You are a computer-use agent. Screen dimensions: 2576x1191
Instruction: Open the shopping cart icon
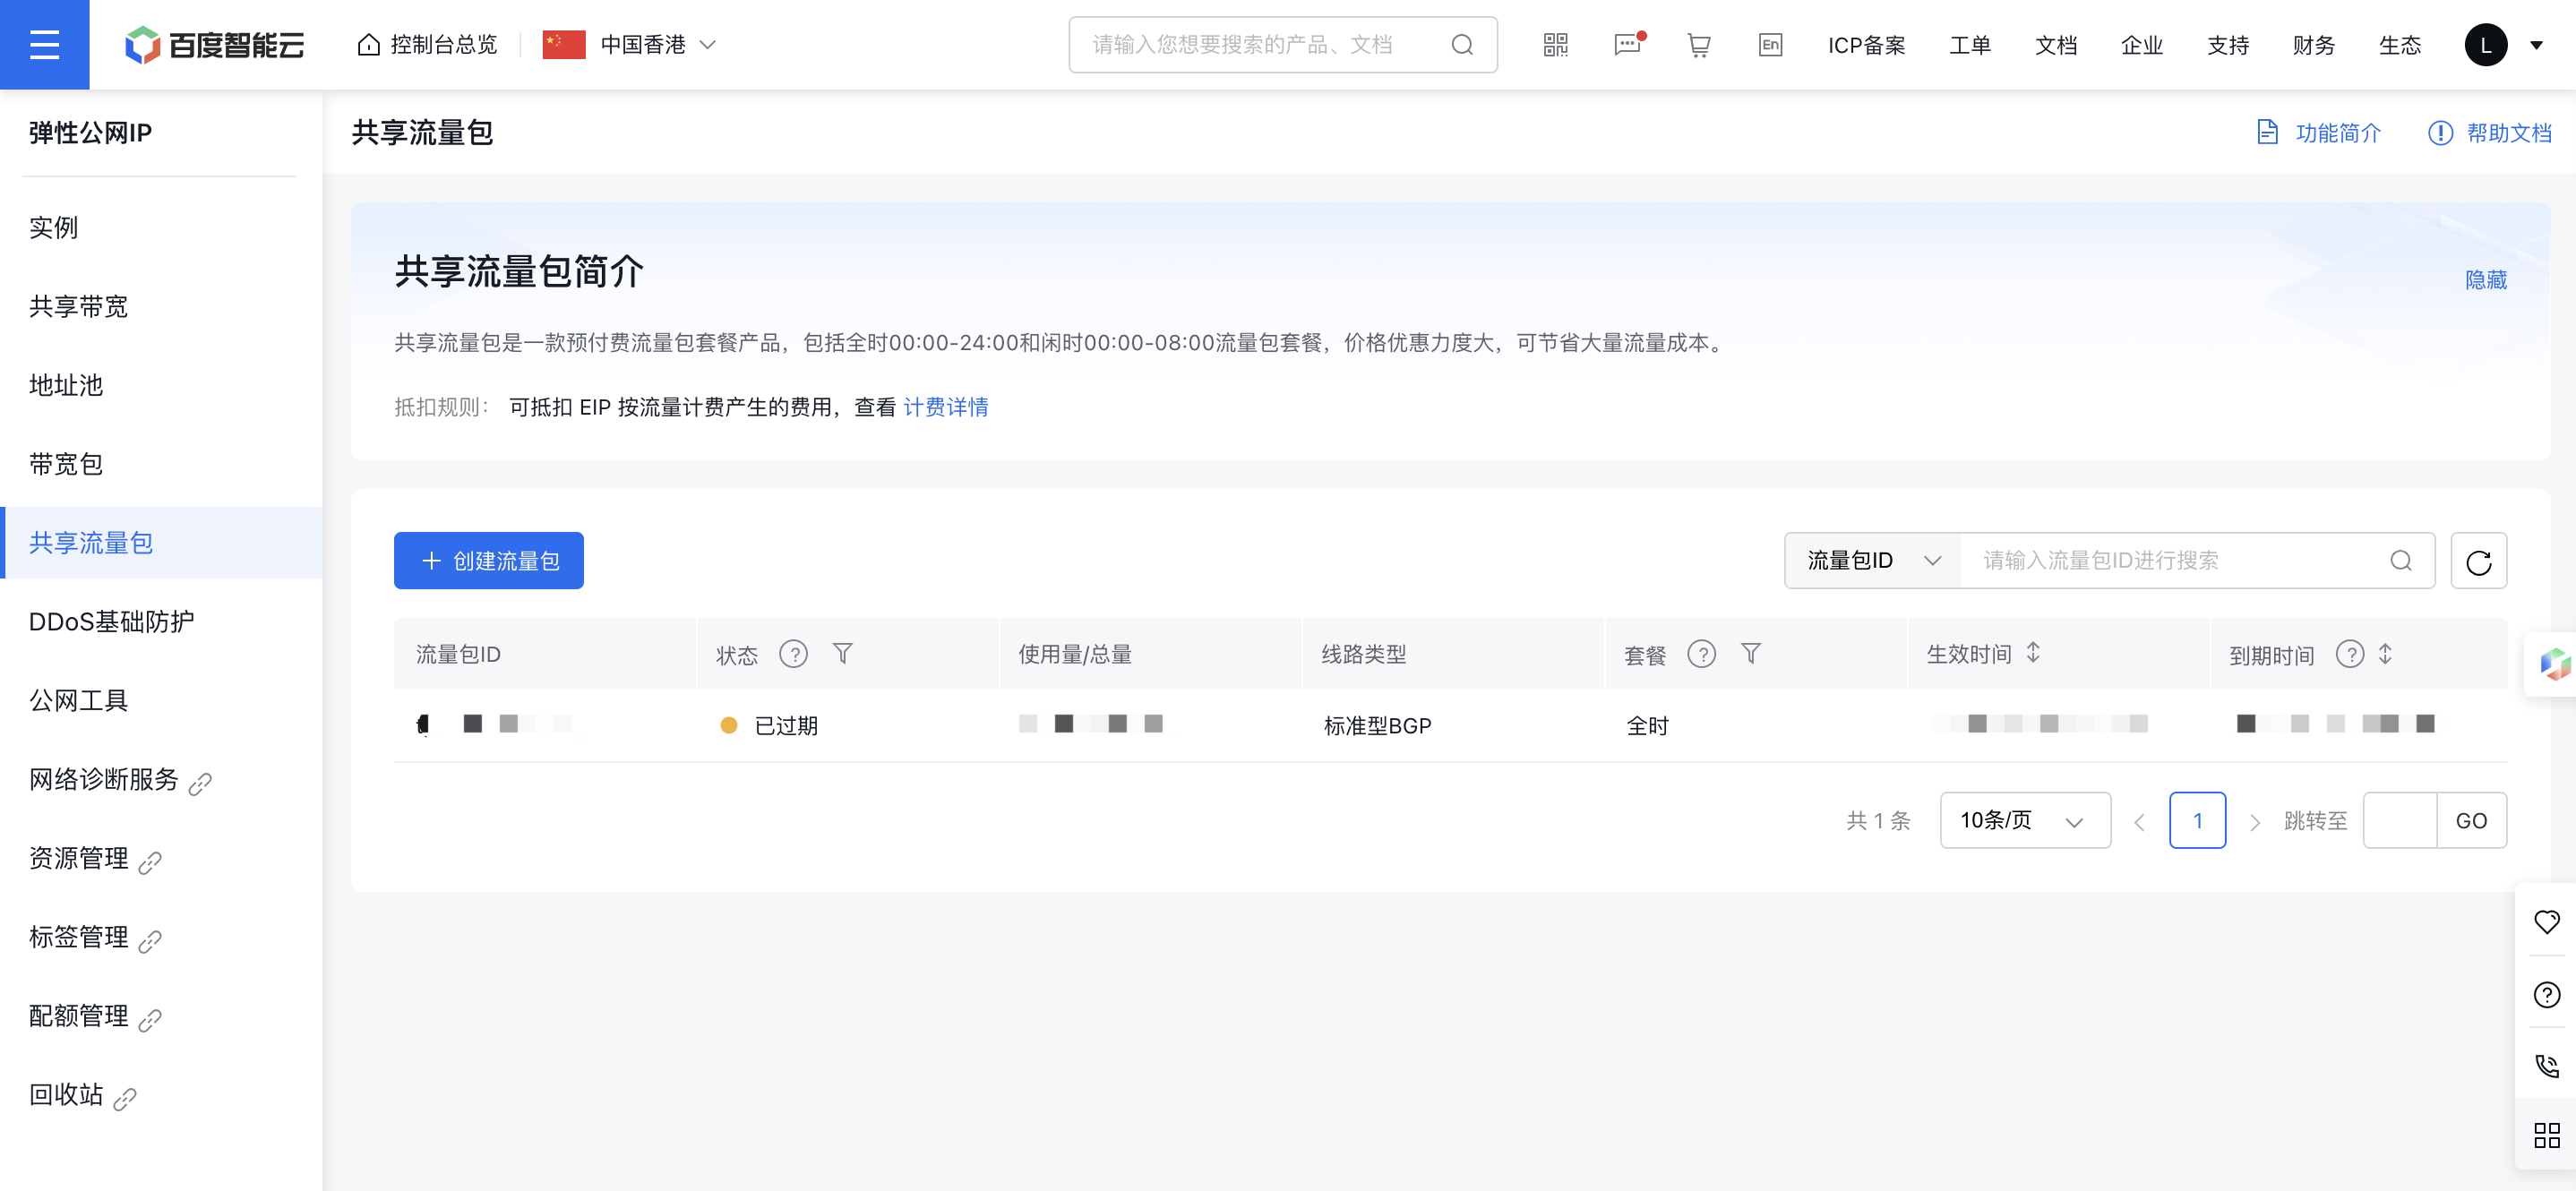(1698, 45)
